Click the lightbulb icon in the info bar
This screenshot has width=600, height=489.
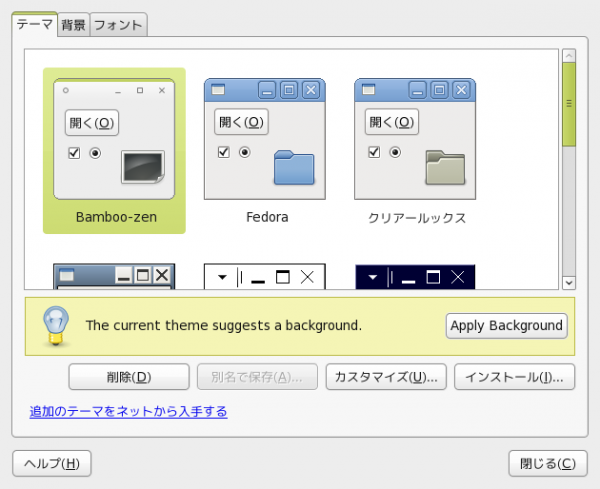coord(56,326)
